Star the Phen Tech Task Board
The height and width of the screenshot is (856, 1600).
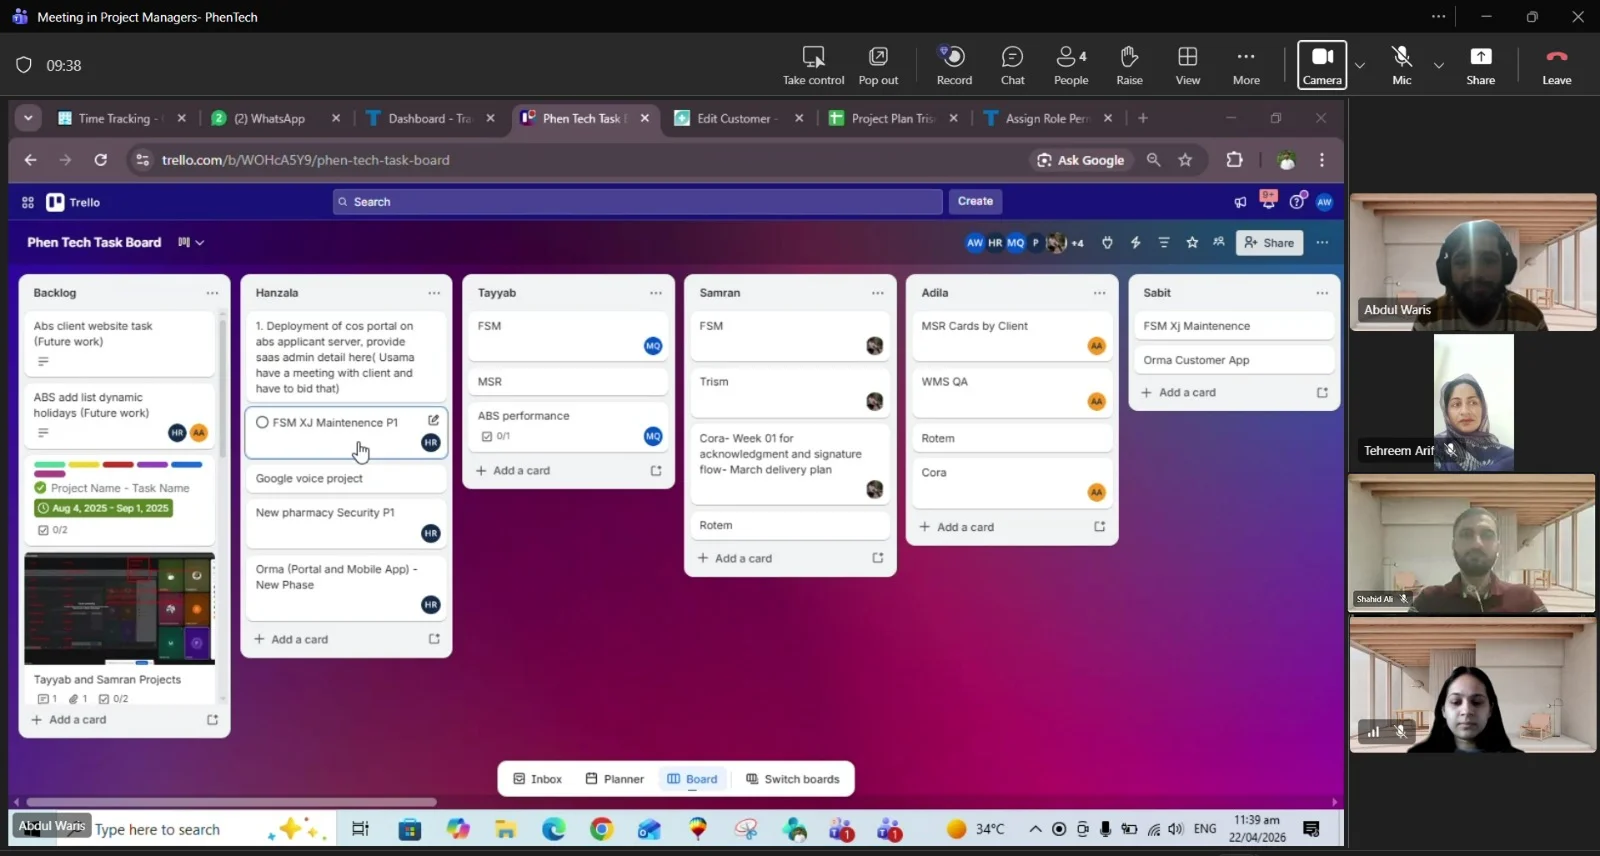pos(1192,243)
